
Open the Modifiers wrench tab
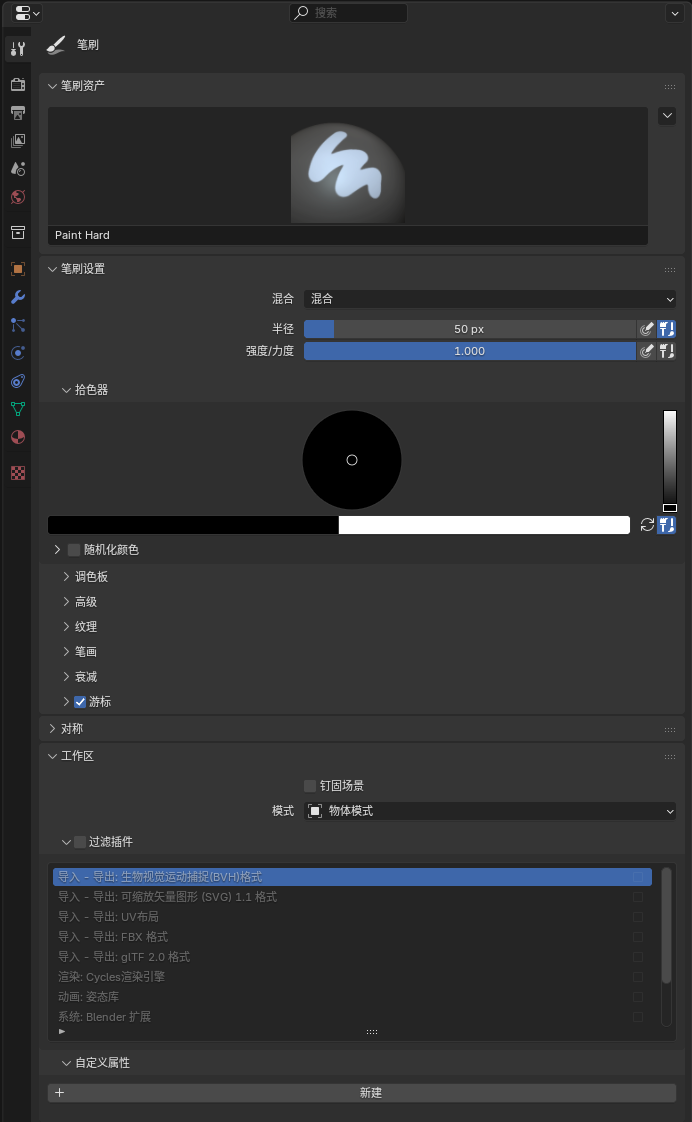pyautogui.click(x=17, y=297)
